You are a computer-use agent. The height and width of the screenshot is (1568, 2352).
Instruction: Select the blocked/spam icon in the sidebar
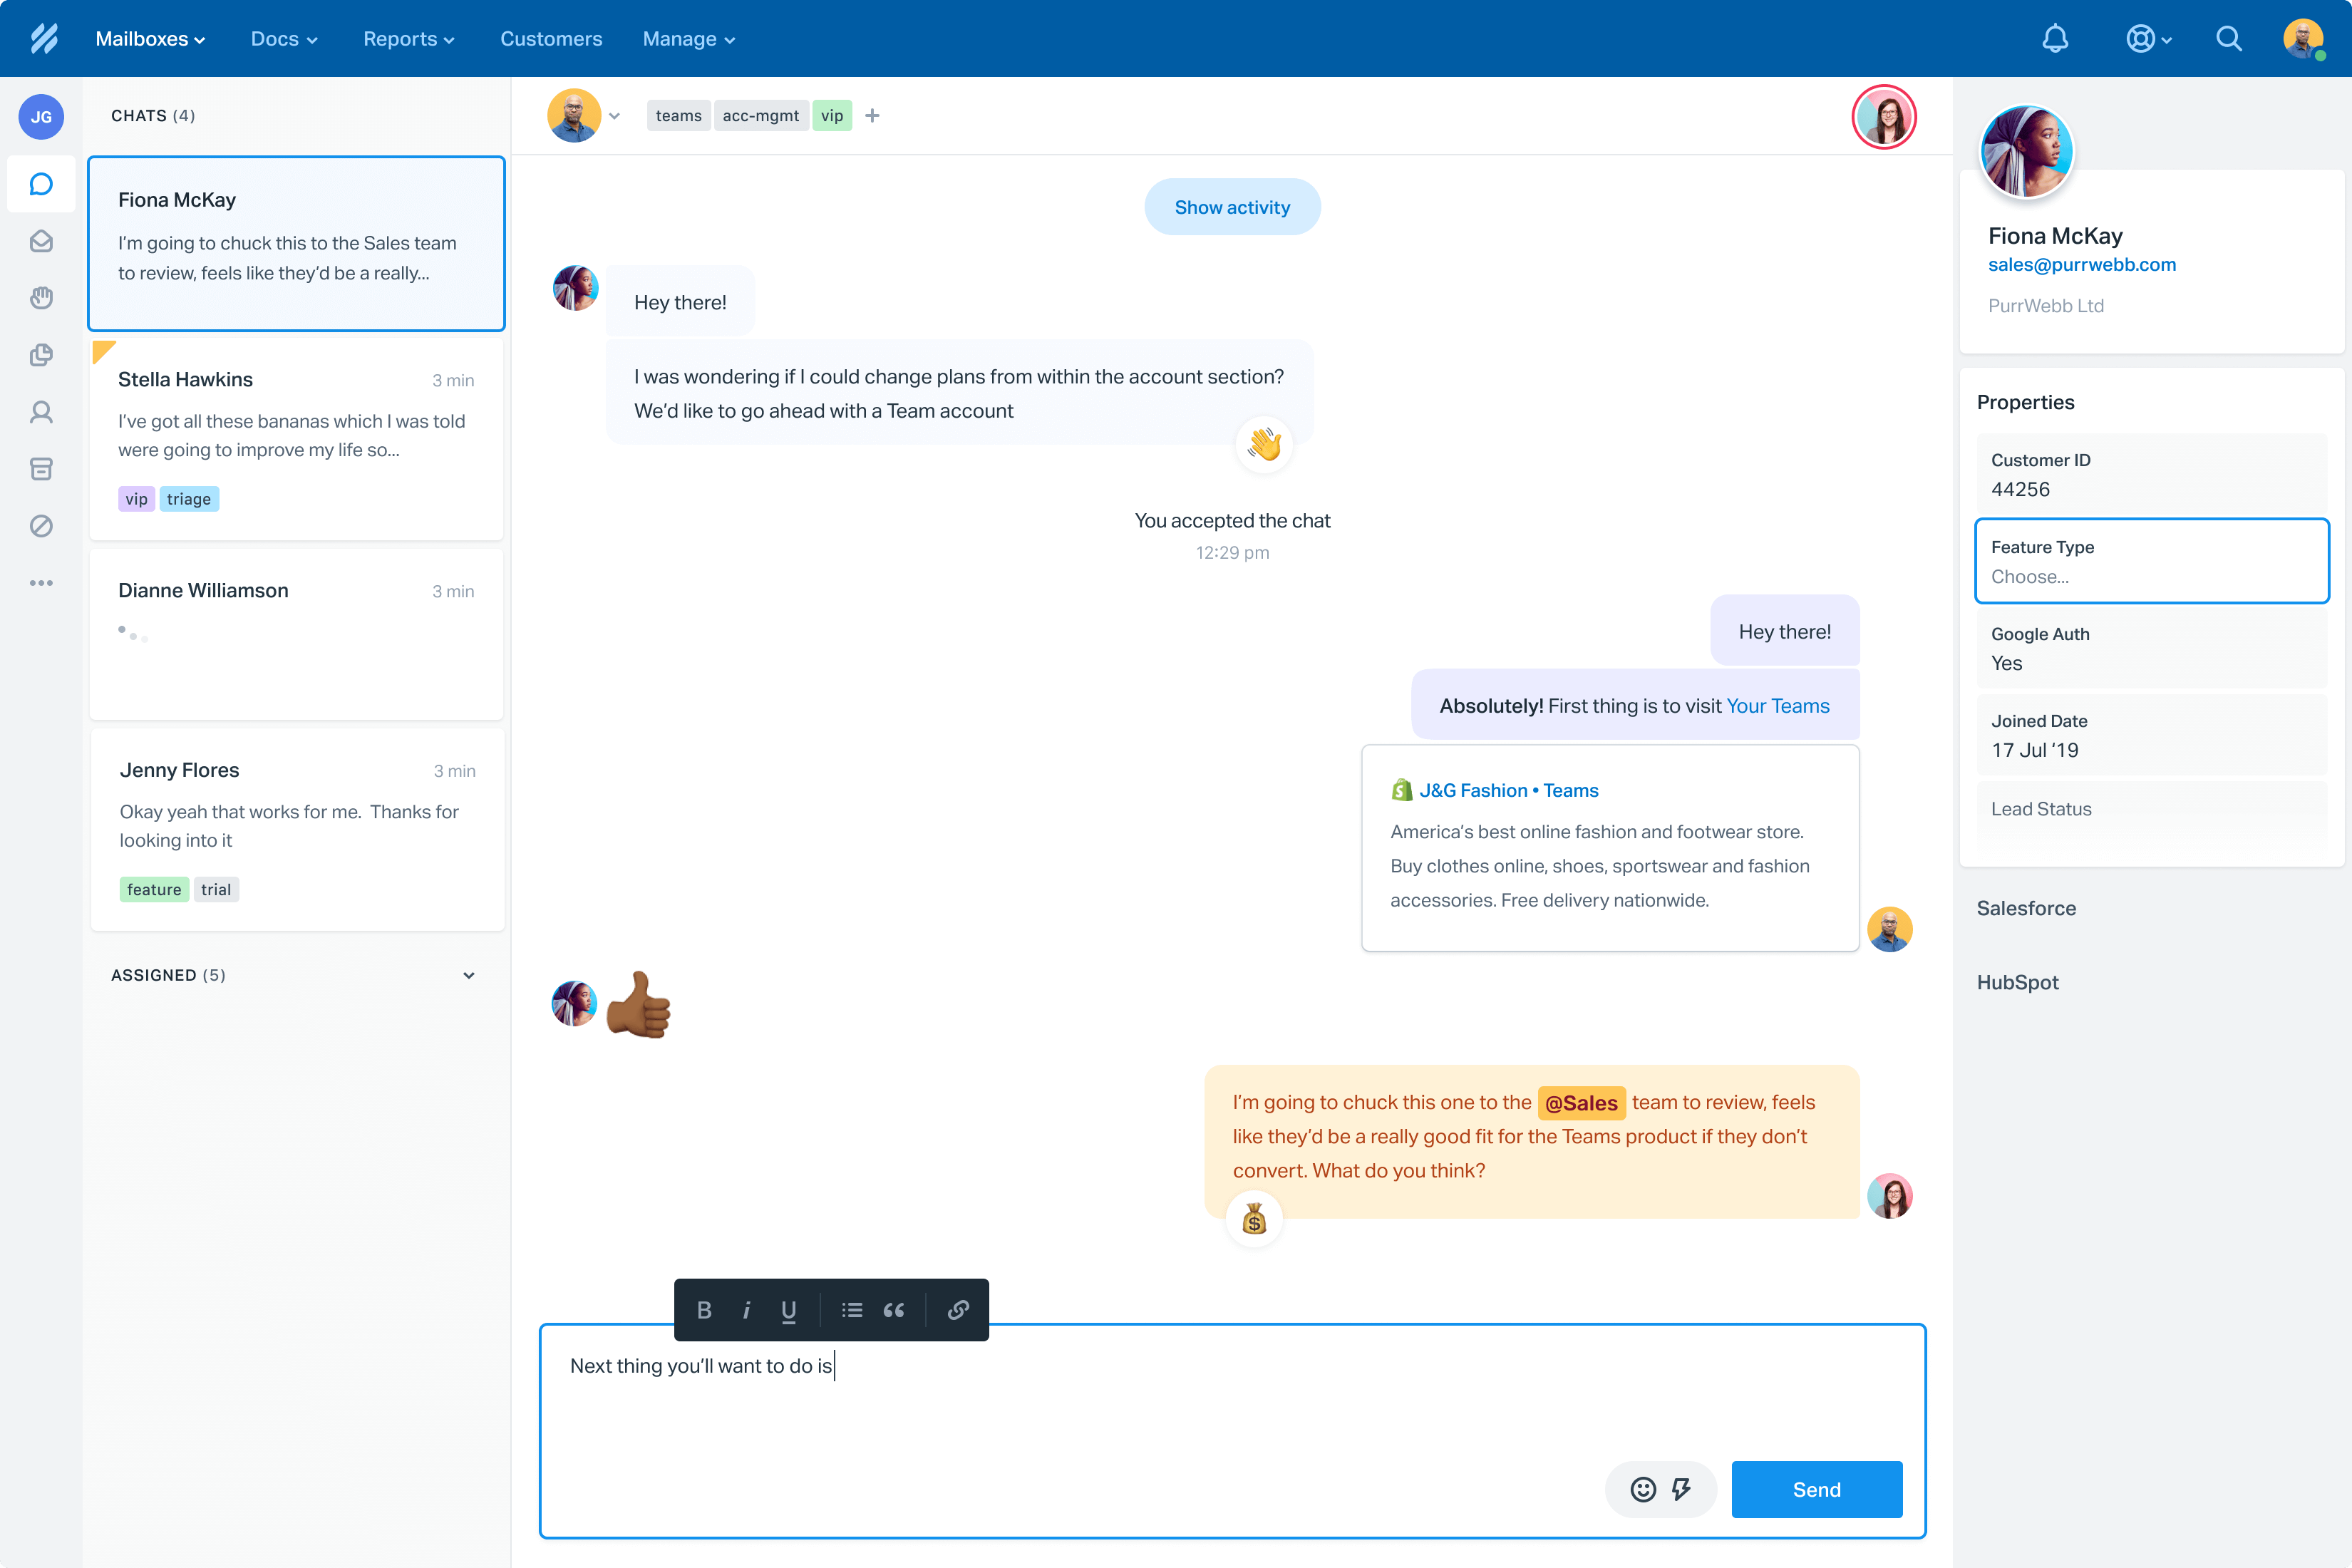pyautogui.click(x=41, y=526)
